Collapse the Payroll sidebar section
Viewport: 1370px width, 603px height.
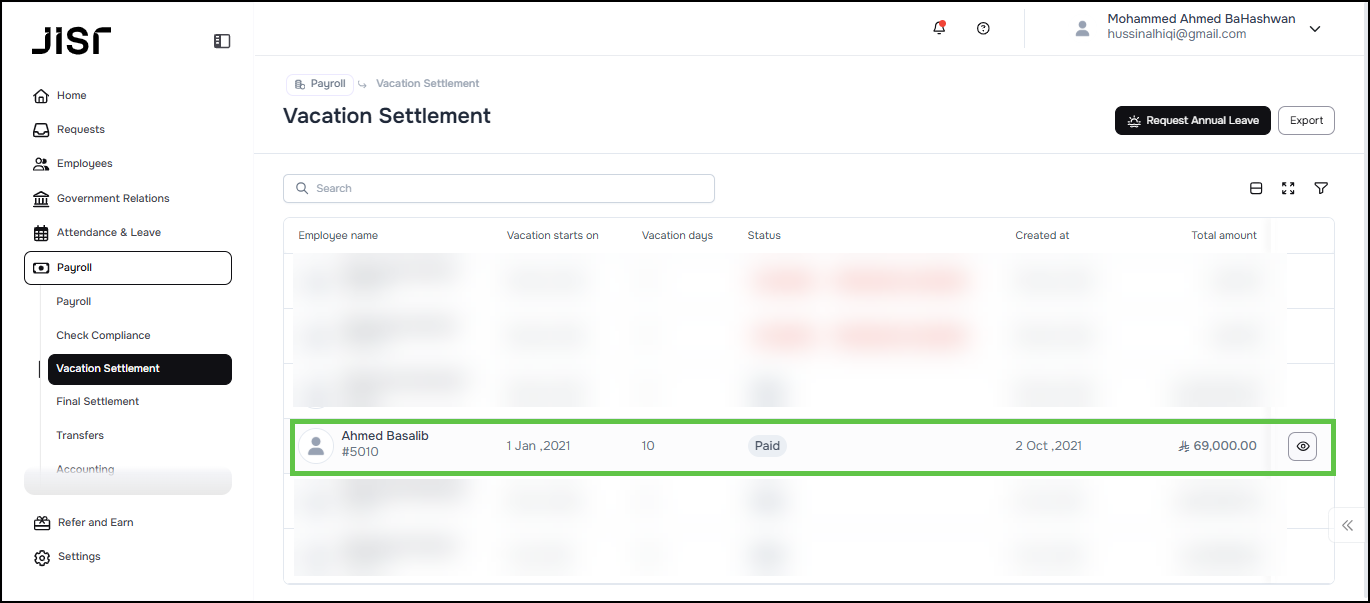click(x=128, y=268)
